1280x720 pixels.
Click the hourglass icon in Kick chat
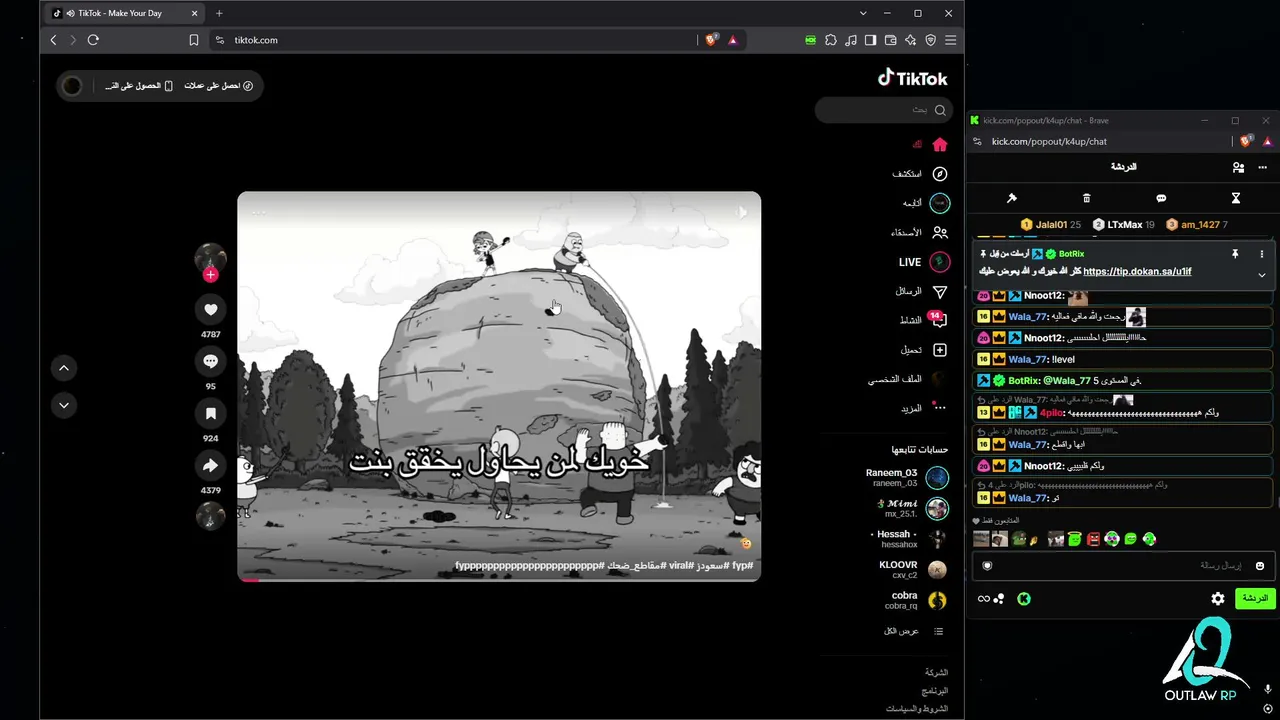click(x=1236, y=198)
